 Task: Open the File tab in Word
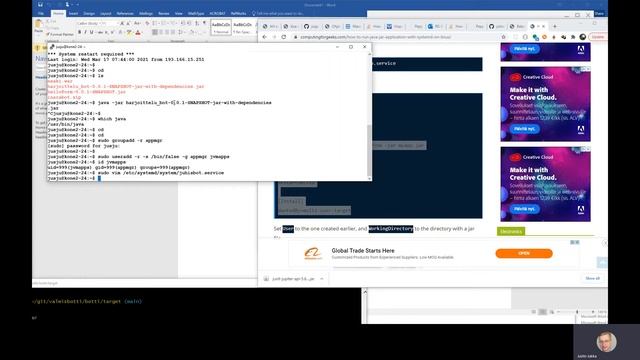[41, 13]
